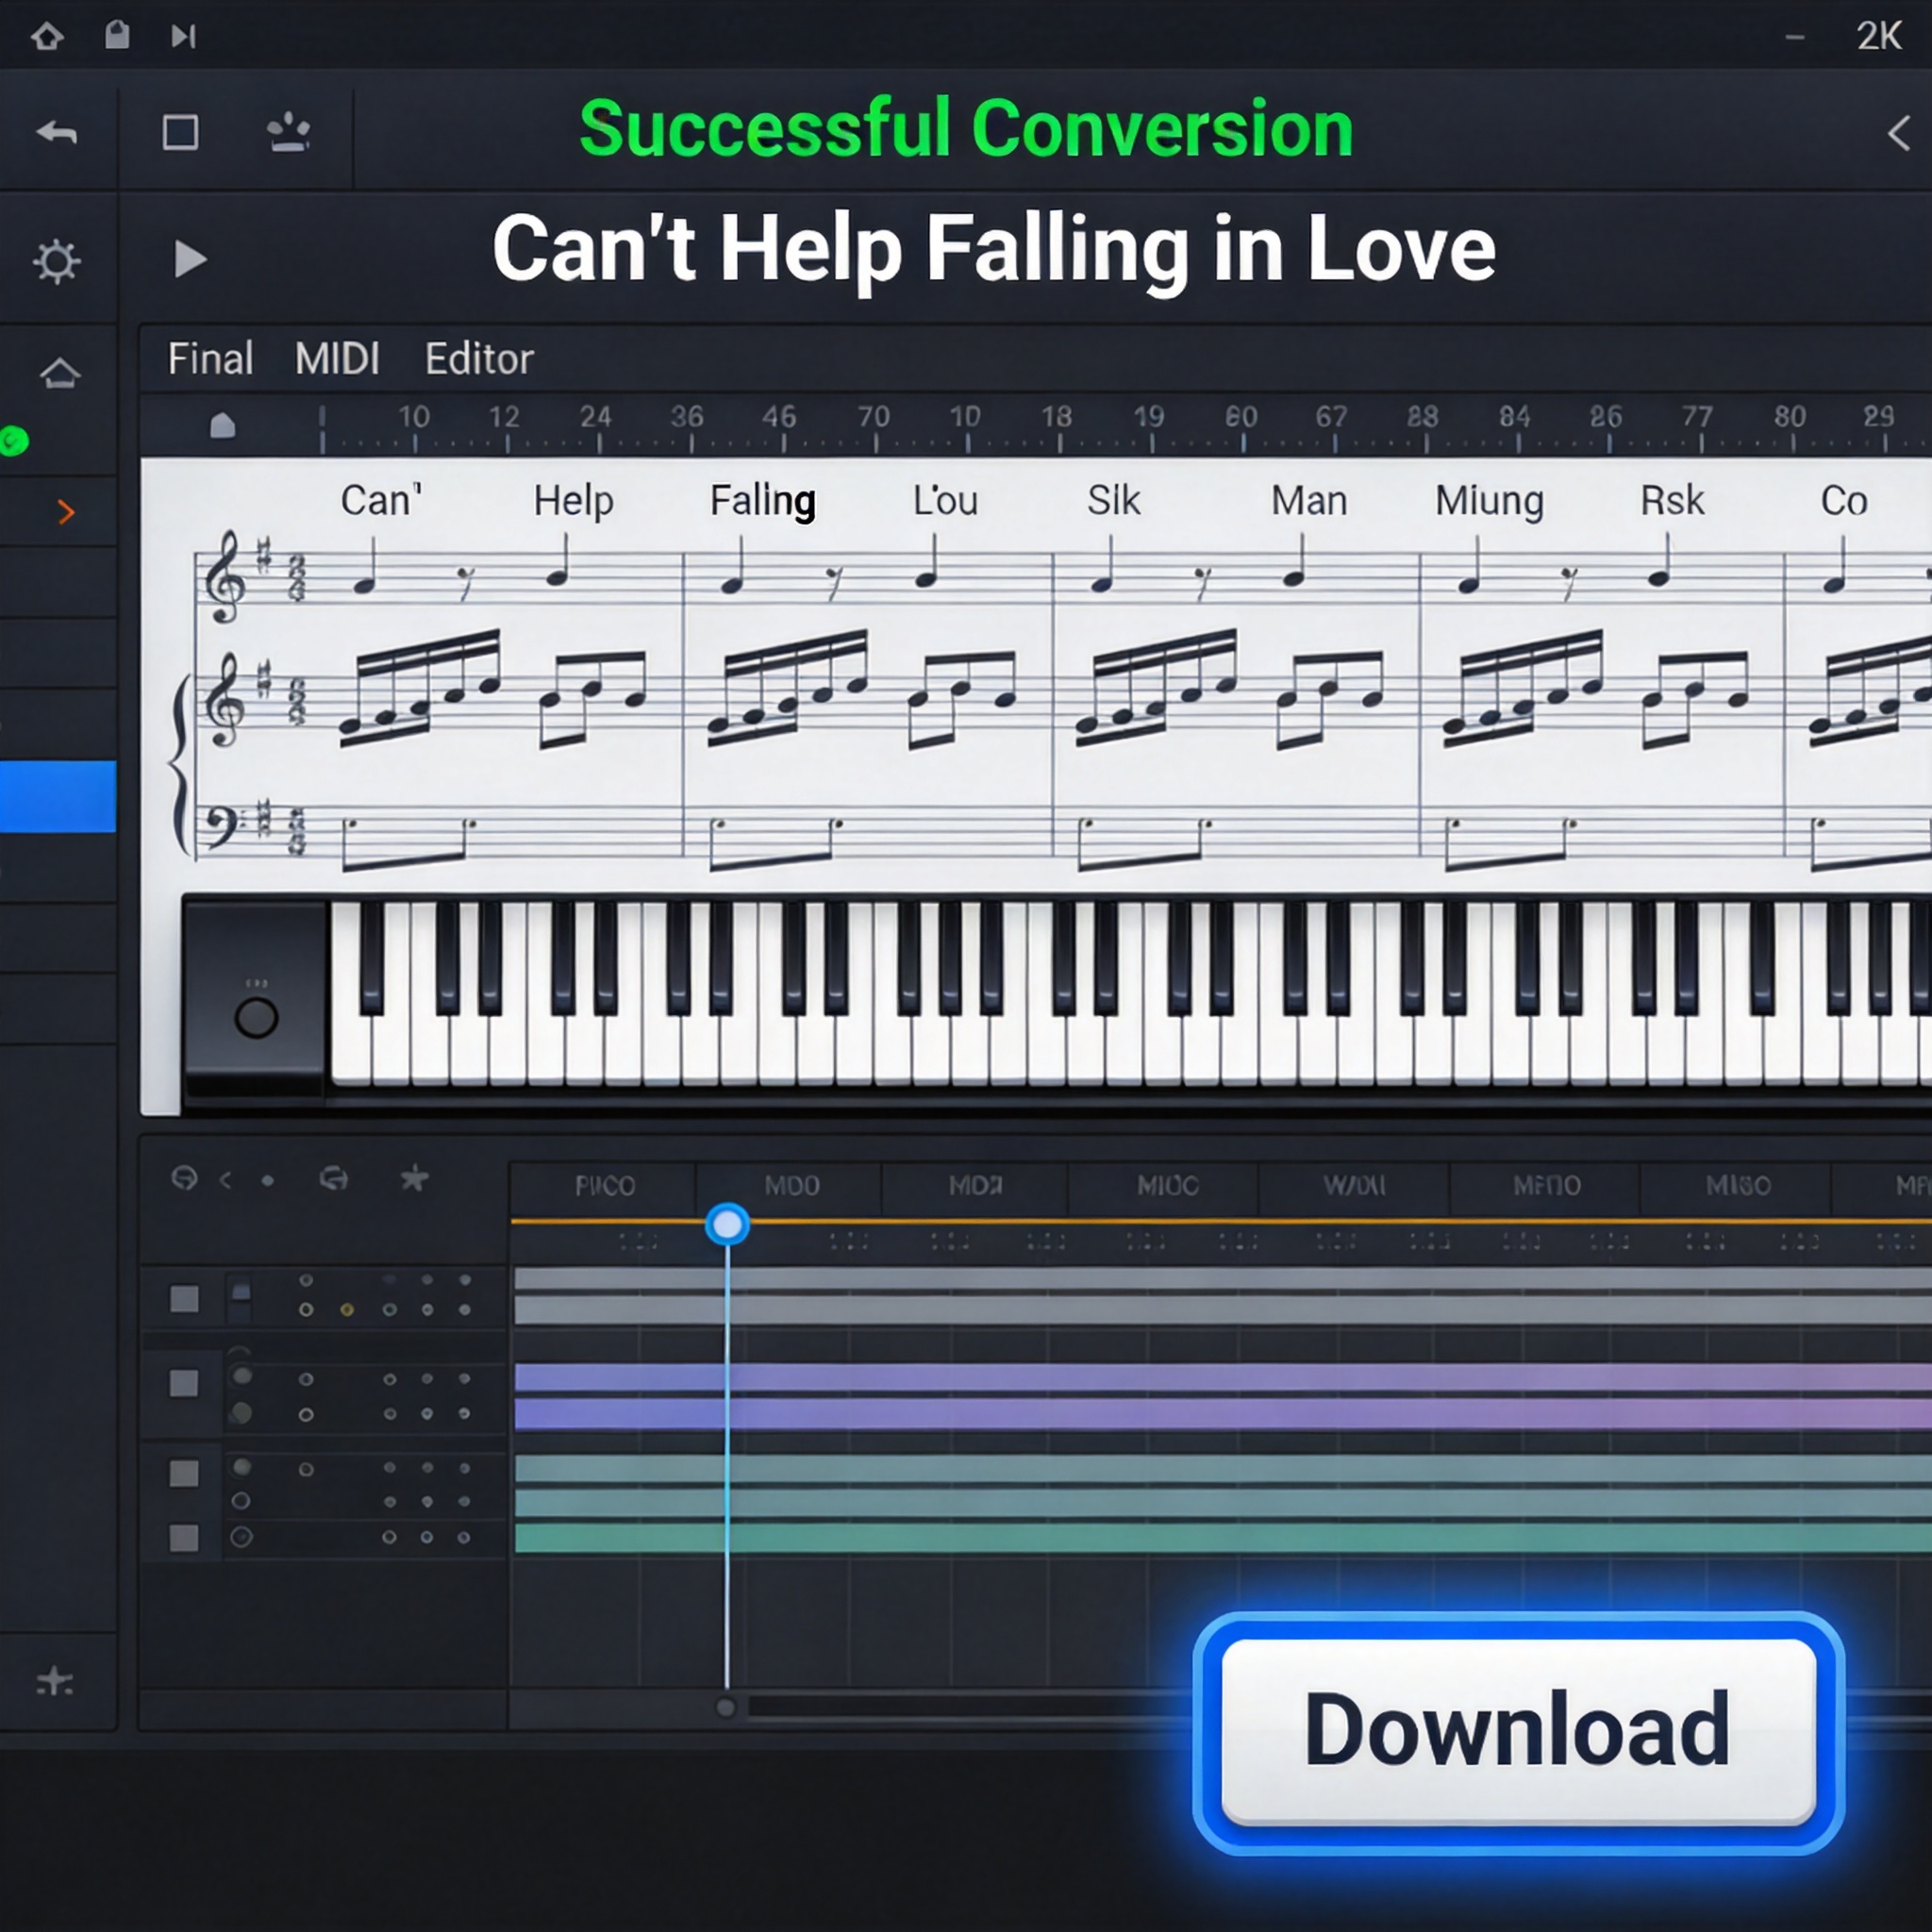
Task: Click the lyric word "Rsk"
Action: pyautogui.click(x=1672, y=500)
